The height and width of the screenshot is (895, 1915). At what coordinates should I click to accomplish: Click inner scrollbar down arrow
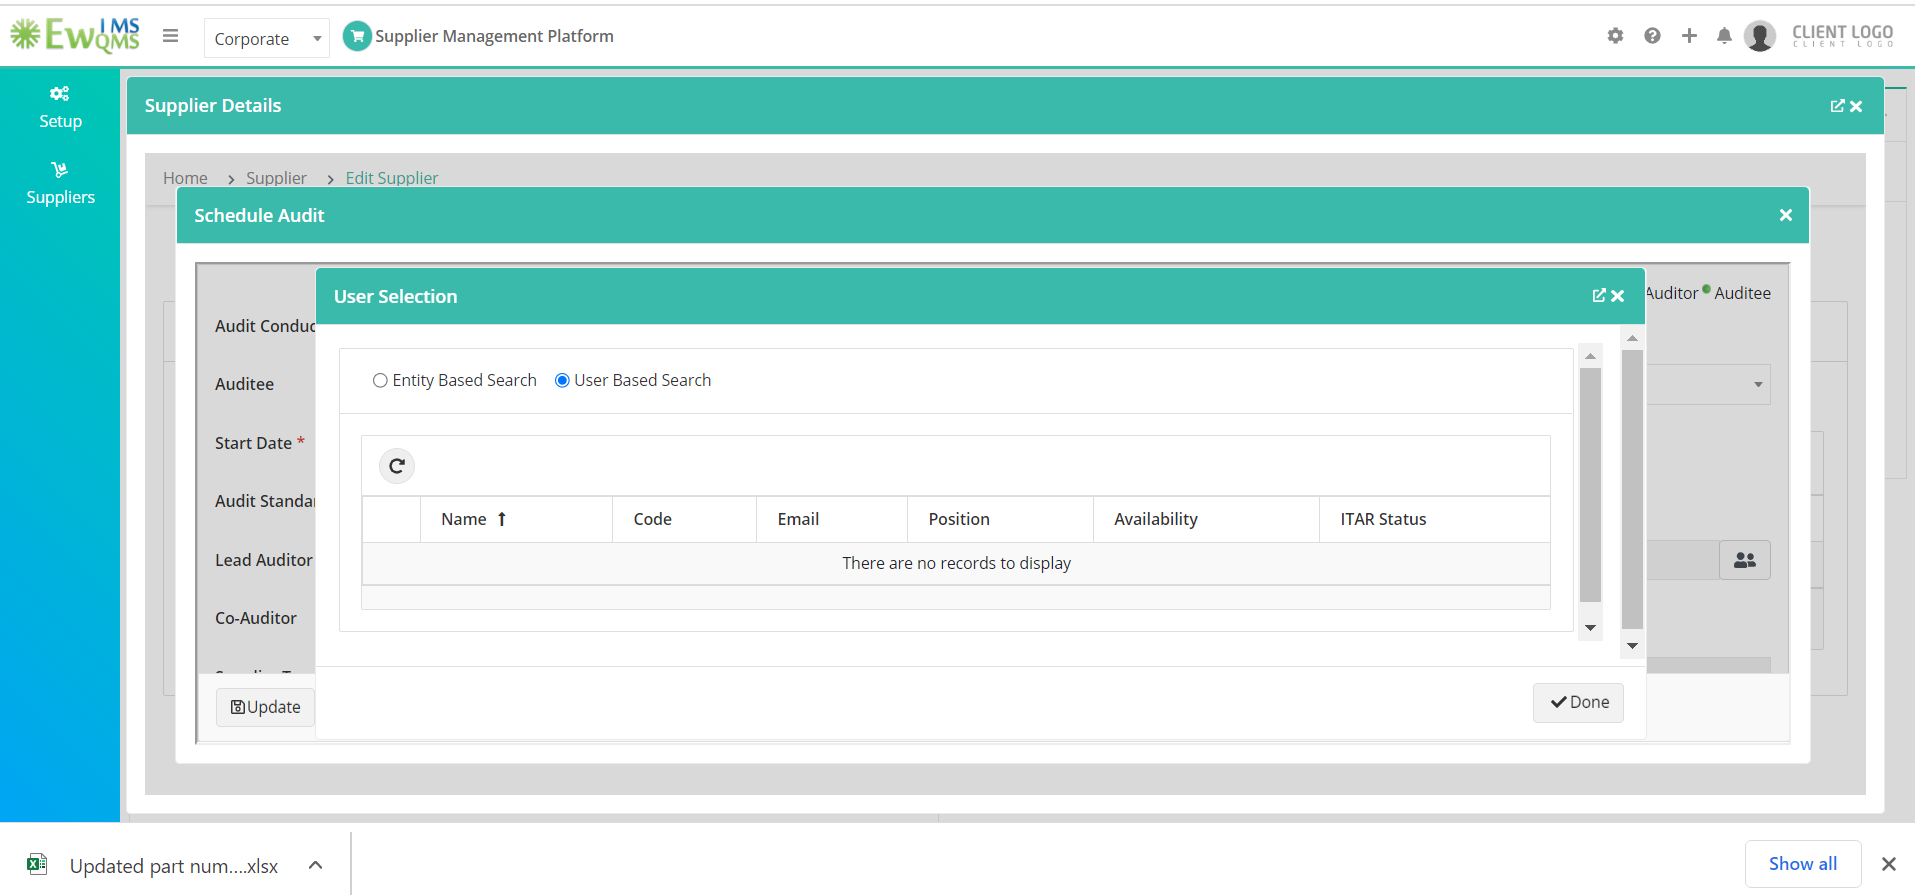coord(1590,628)
